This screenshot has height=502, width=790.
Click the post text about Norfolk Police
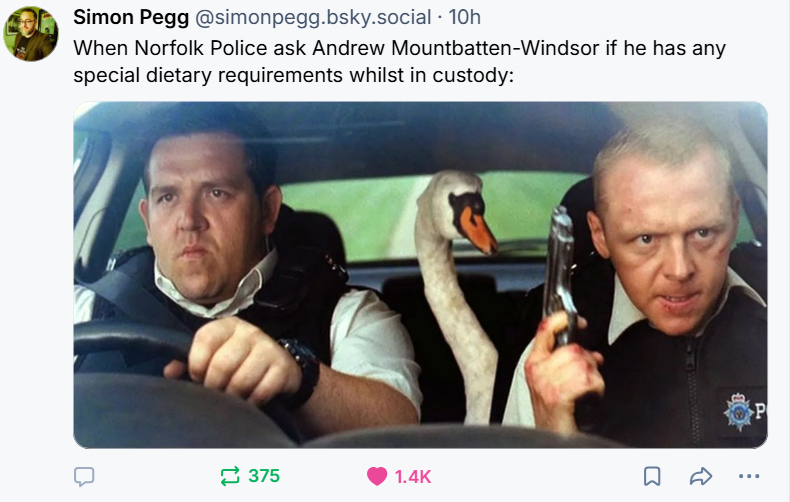coord(400,61)
